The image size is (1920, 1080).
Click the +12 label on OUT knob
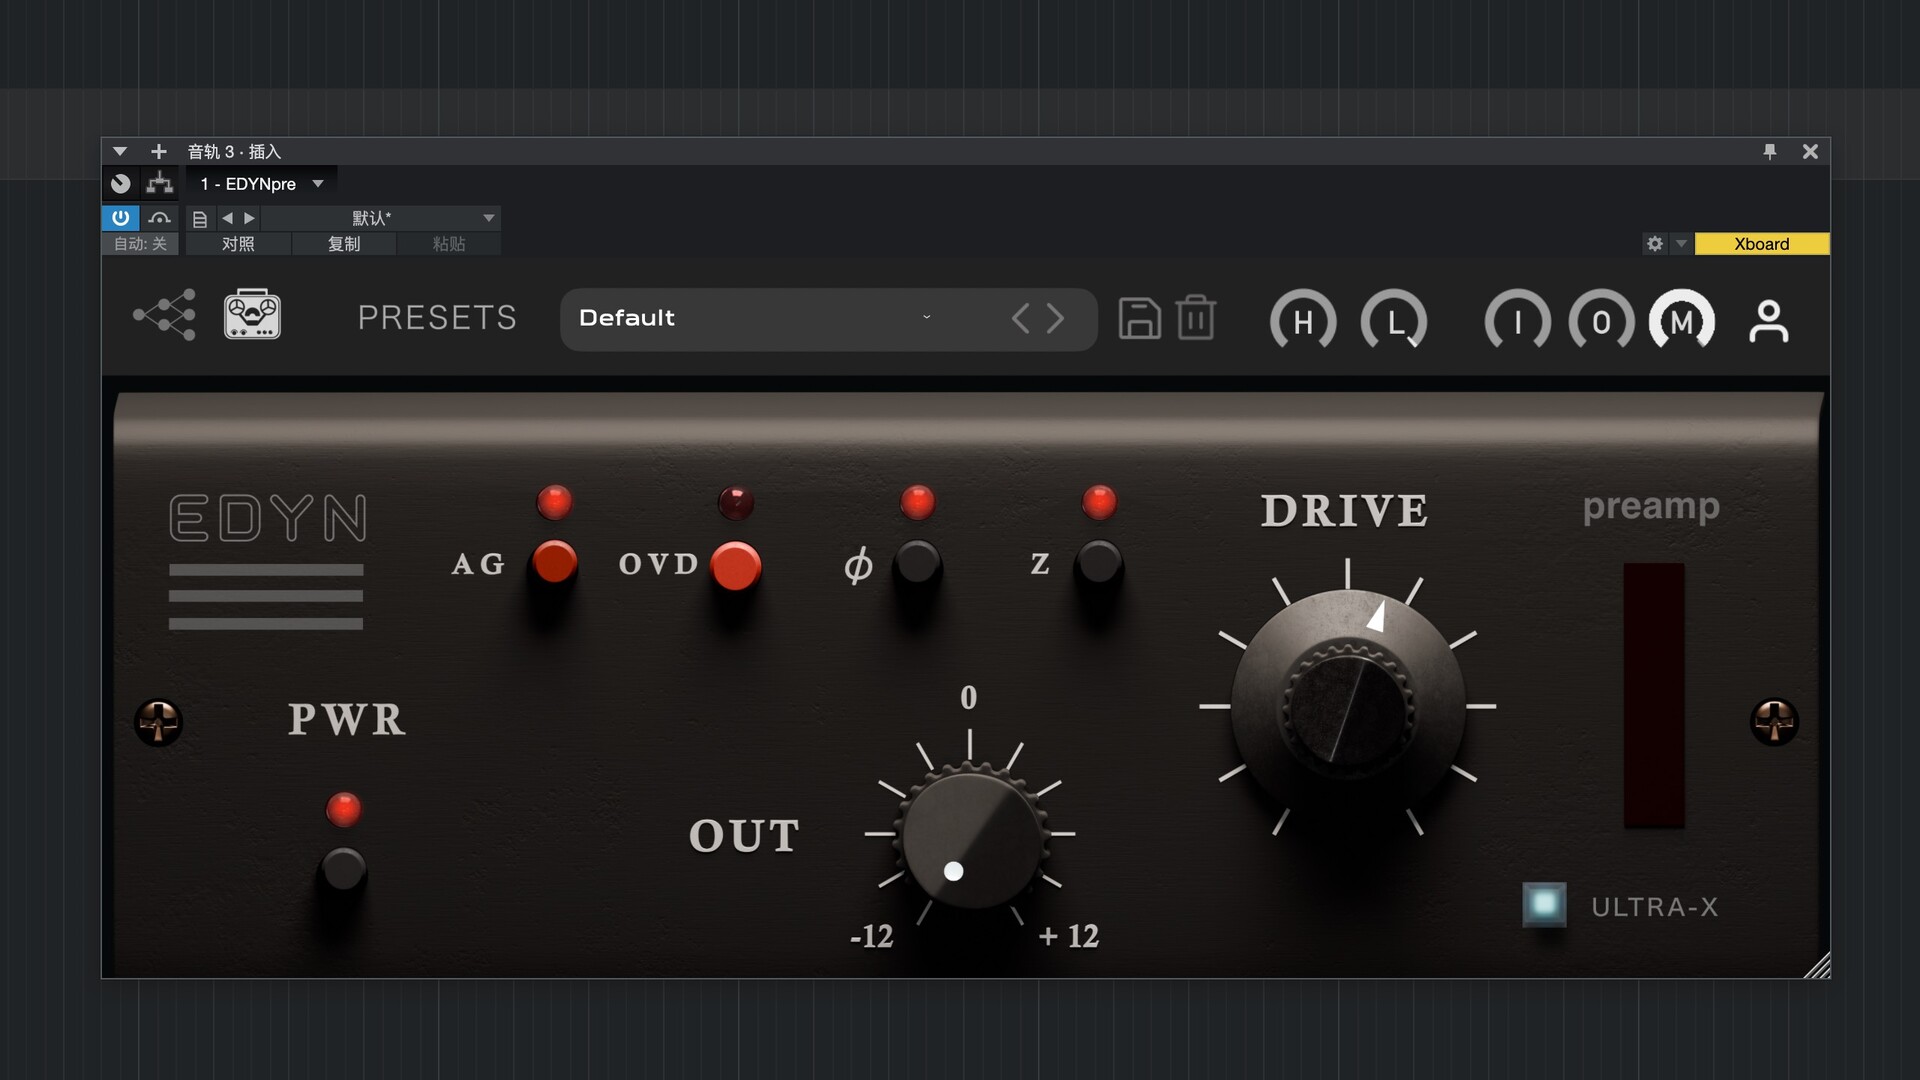[1068, 936]
